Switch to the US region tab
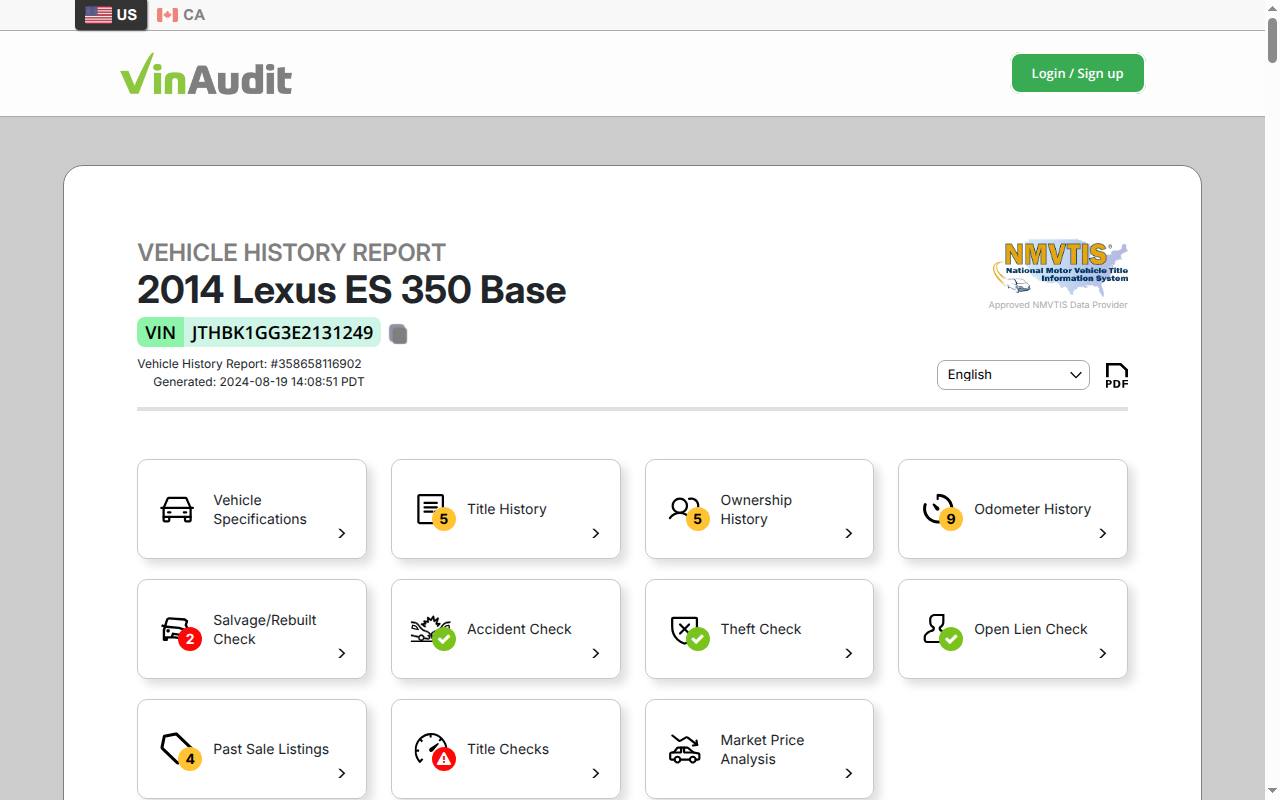The width and height of the screenshot is (1280, 800). tap(111, 15)
